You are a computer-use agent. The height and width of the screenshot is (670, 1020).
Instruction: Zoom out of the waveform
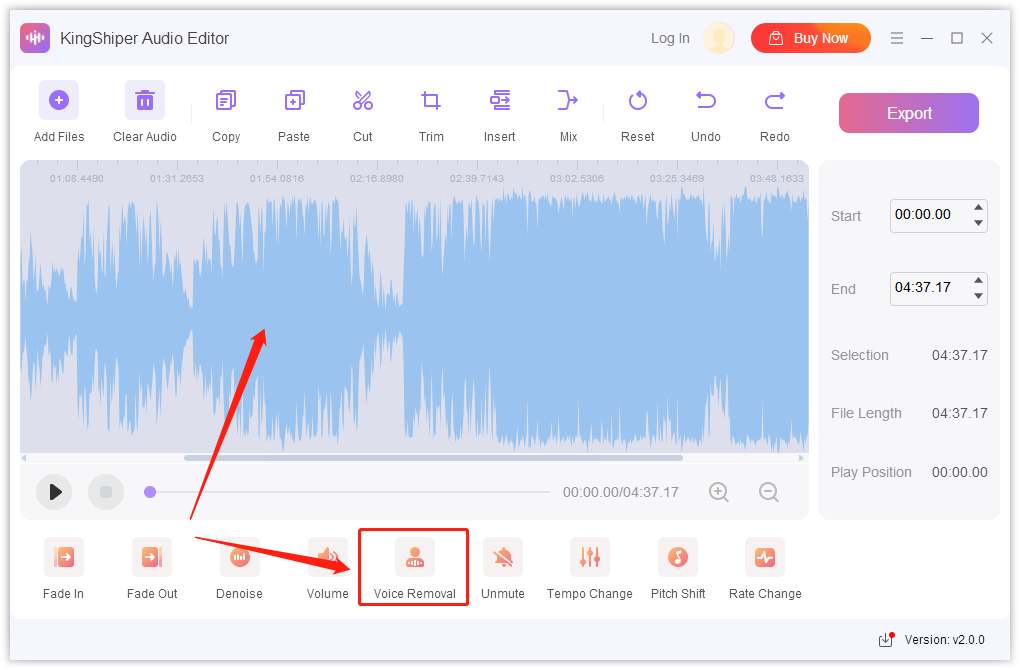769,492
